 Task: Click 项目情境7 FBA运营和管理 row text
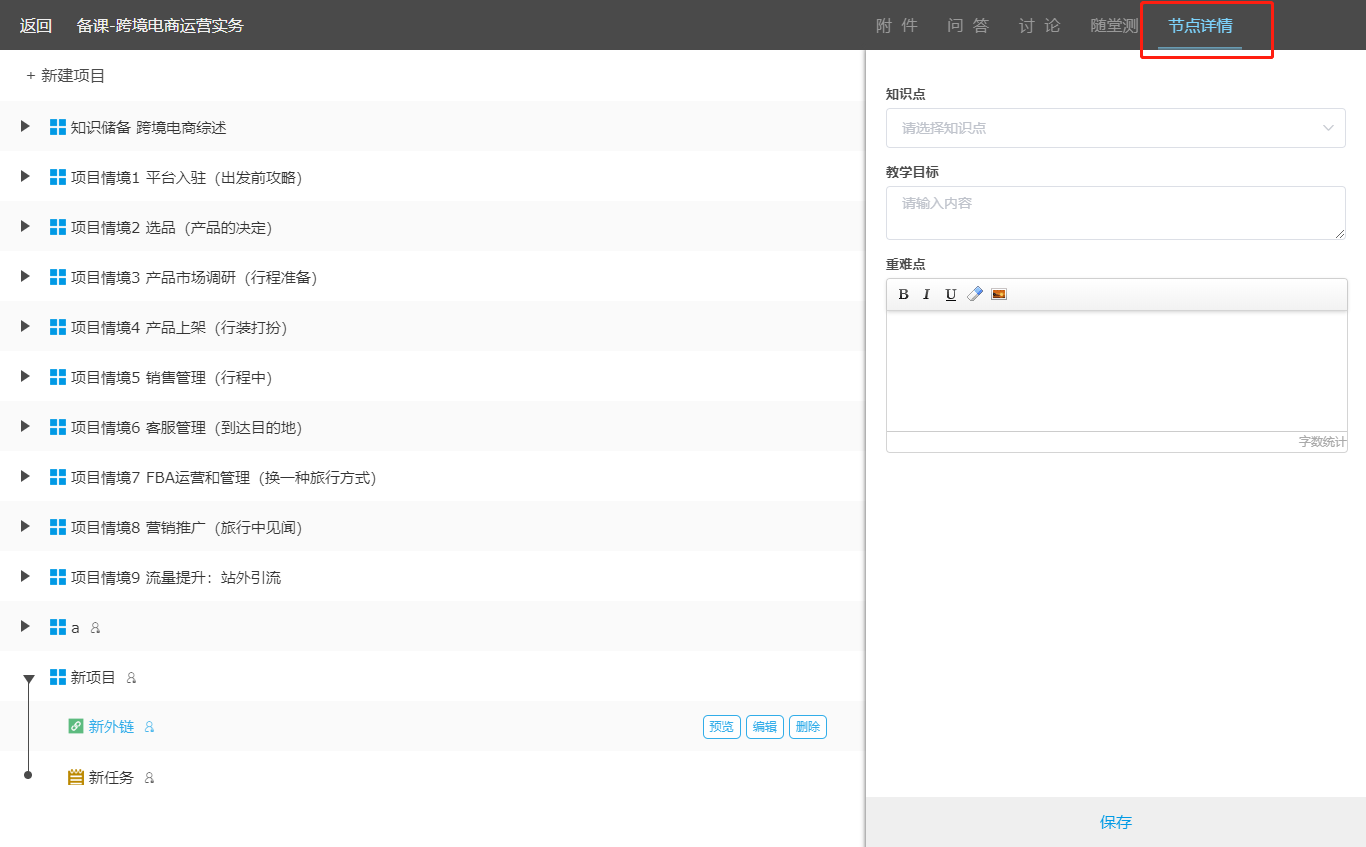point(223,478)
